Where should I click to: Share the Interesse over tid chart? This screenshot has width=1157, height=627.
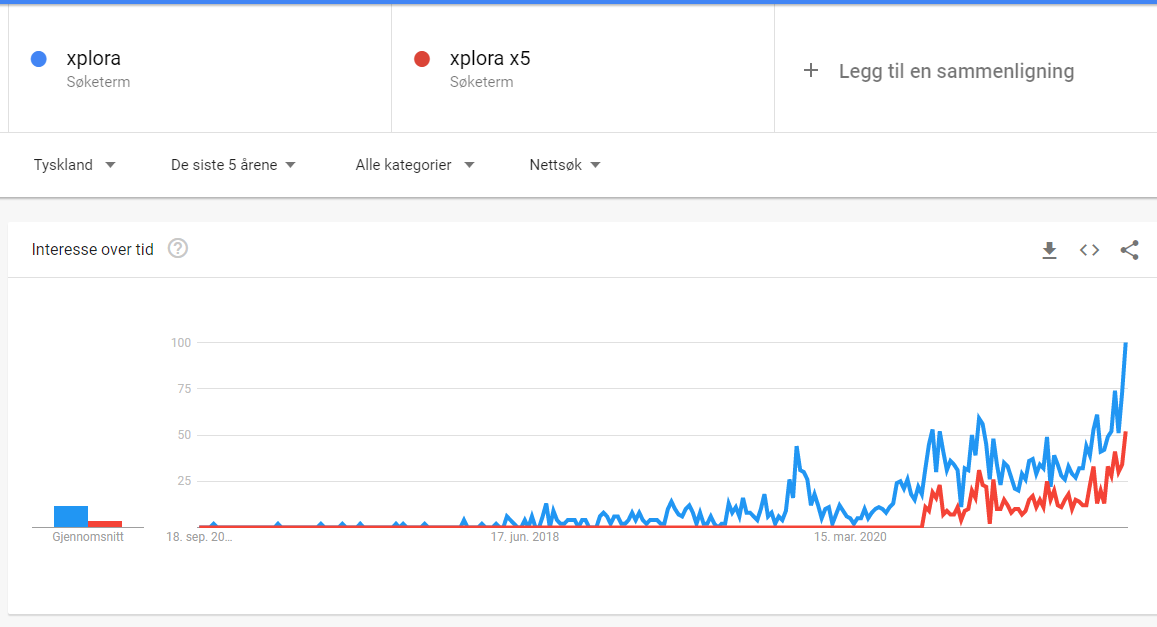point(1129,250)
